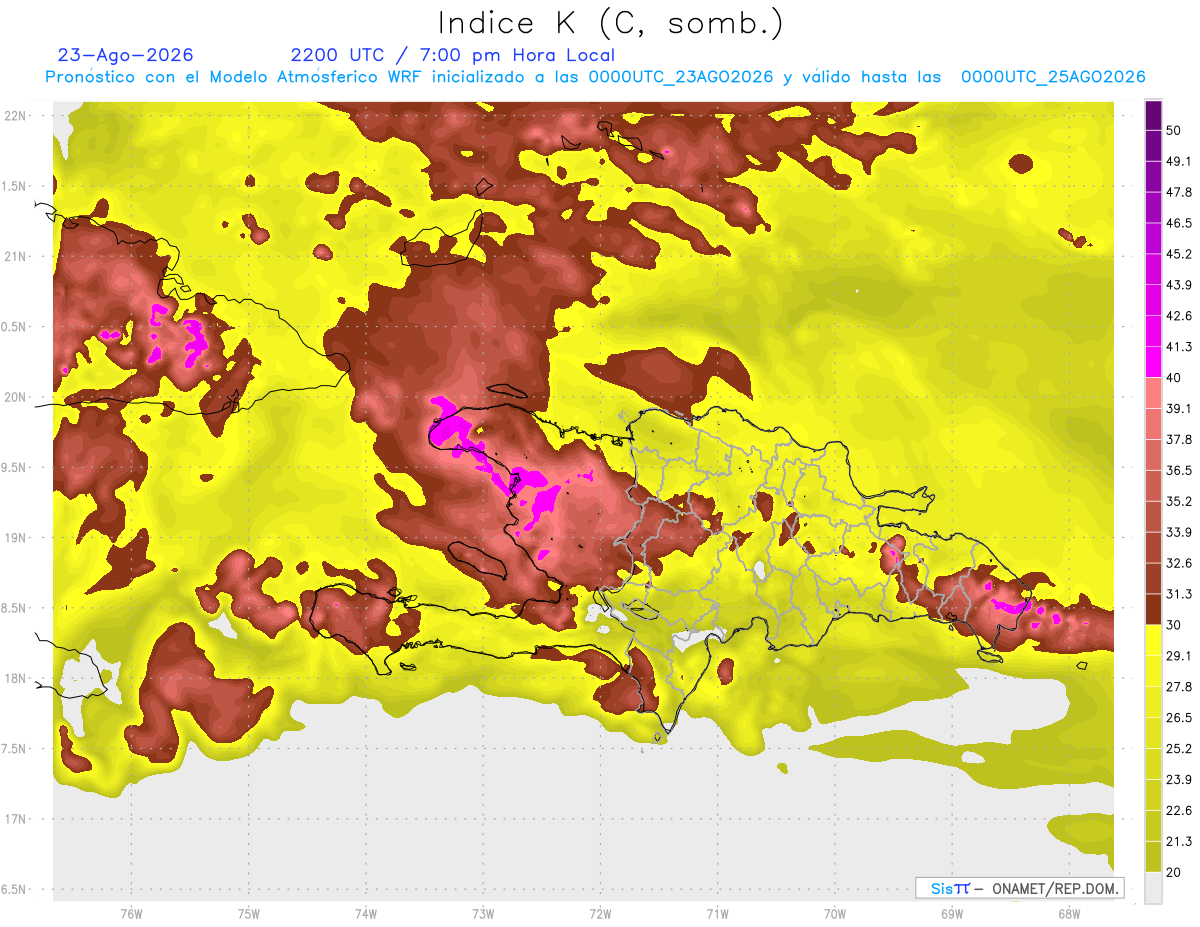Click the '76W' longitude label
This screenshot has width=1200, height=927.
coord(131,913)
